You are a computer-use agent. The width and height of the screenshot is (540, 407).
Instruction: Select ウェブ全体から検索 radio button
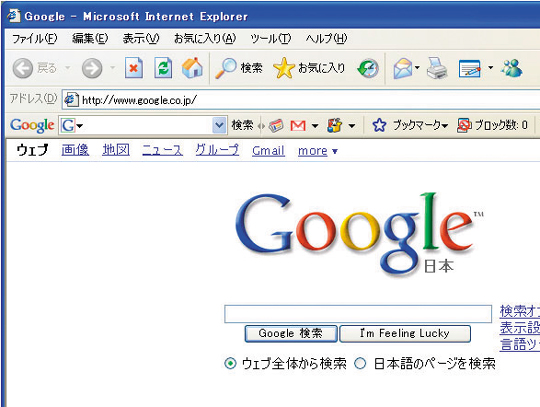(x=230, y=363)
